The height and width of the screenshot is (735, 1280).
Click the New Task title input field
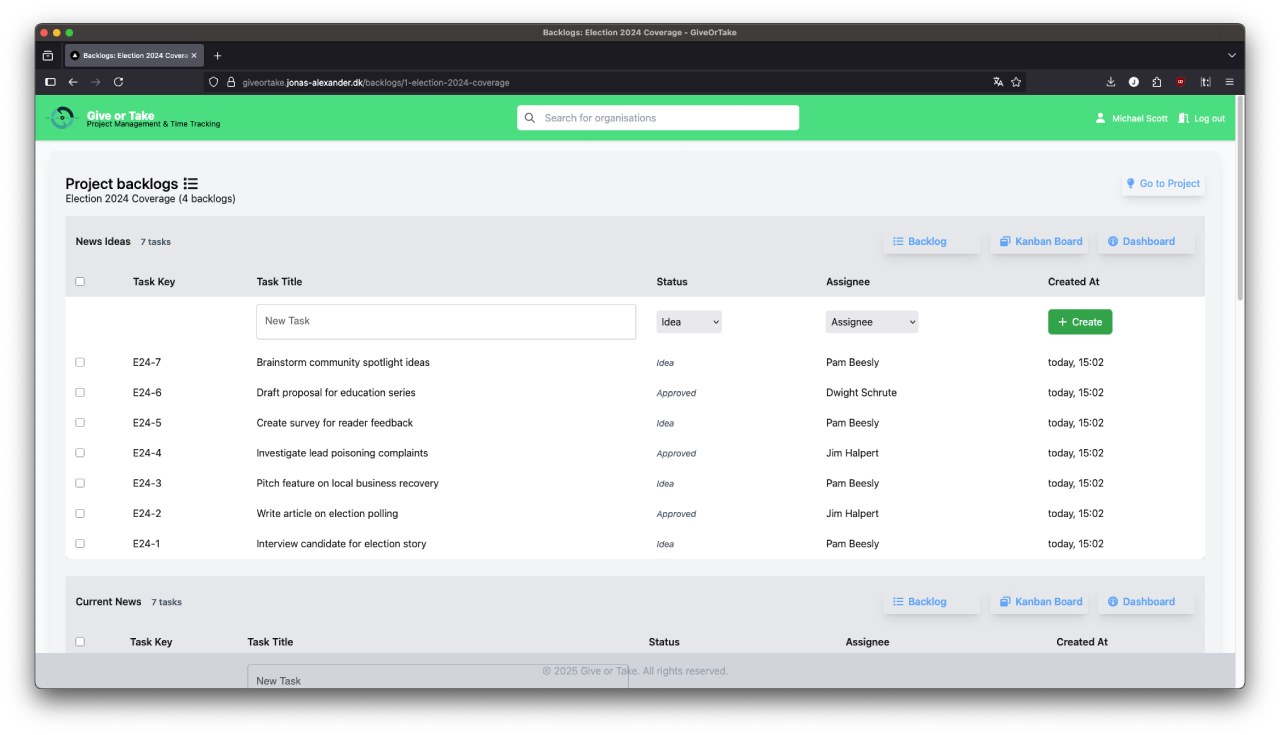click(446, 322)
